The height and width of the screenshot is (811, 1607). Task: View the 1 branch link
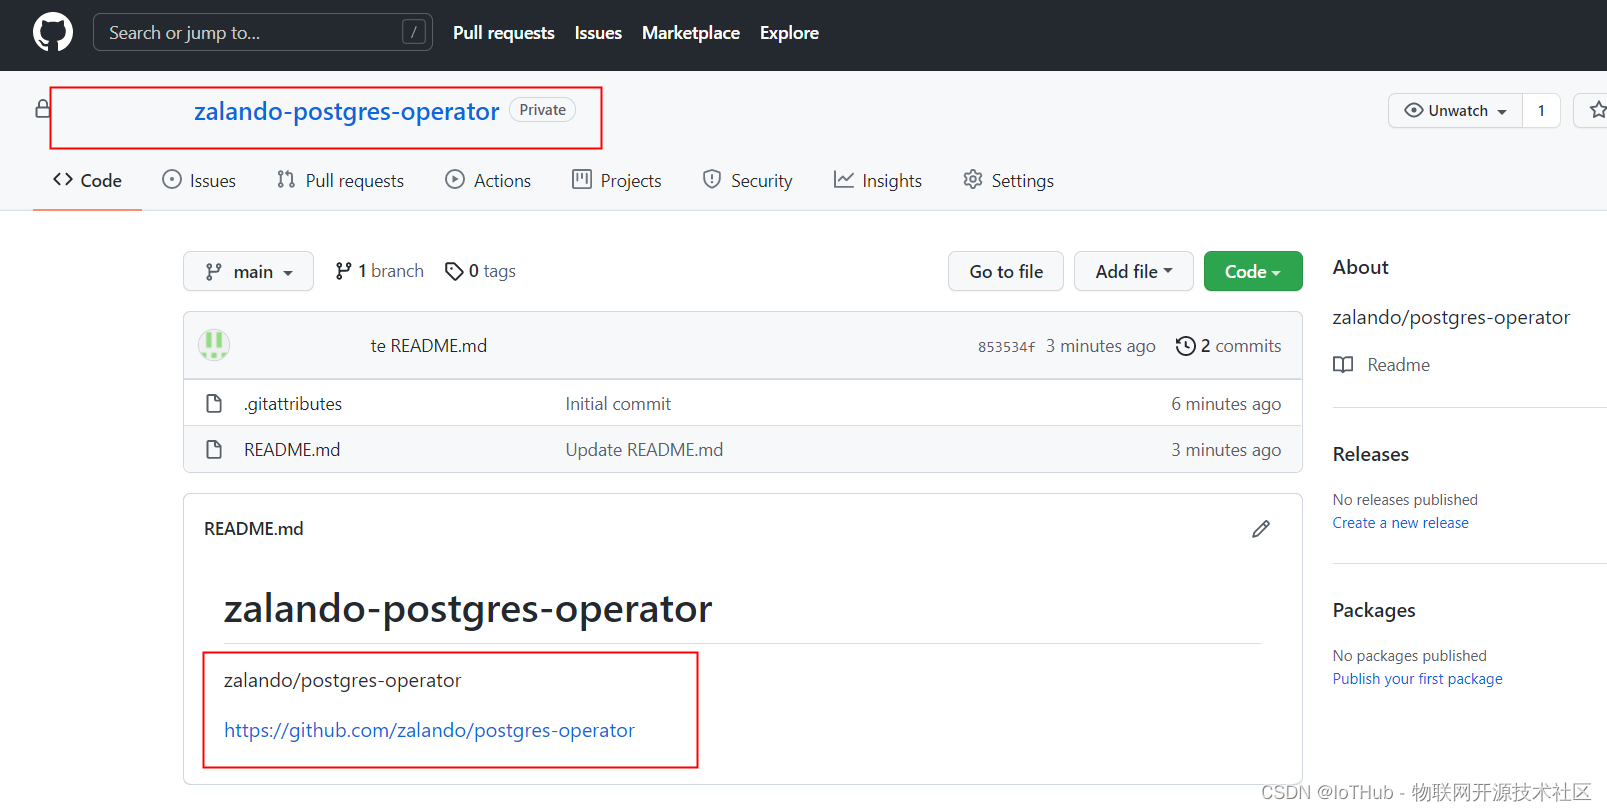pos(379,271)
